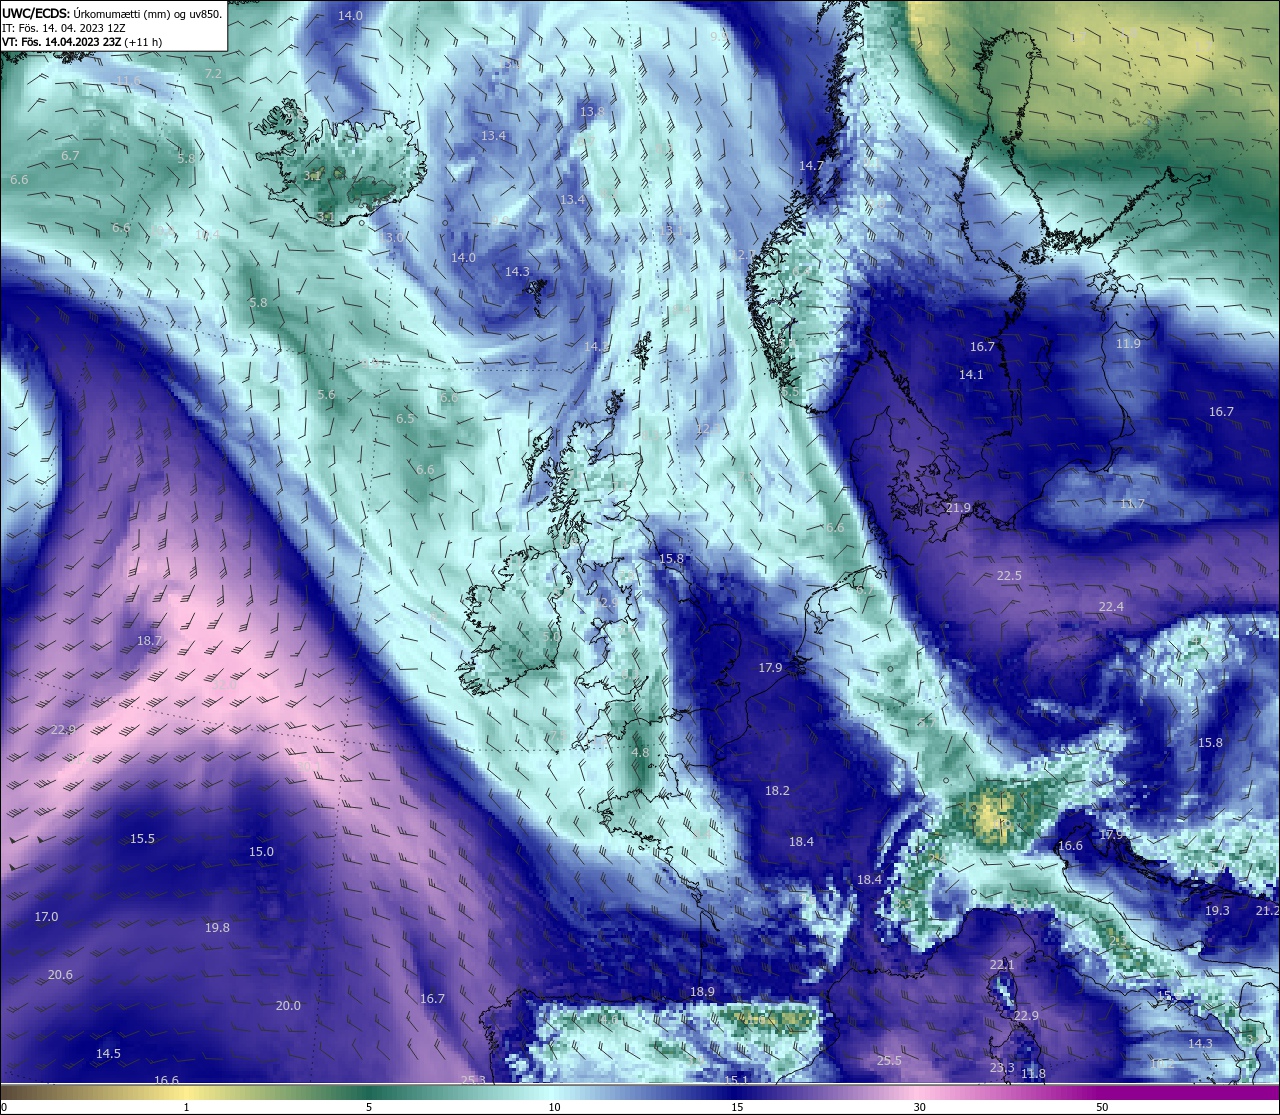The width and height of the screenshot is (1280, 1115).
Task: Click the 15.0 value label
Action: [261, 852]
